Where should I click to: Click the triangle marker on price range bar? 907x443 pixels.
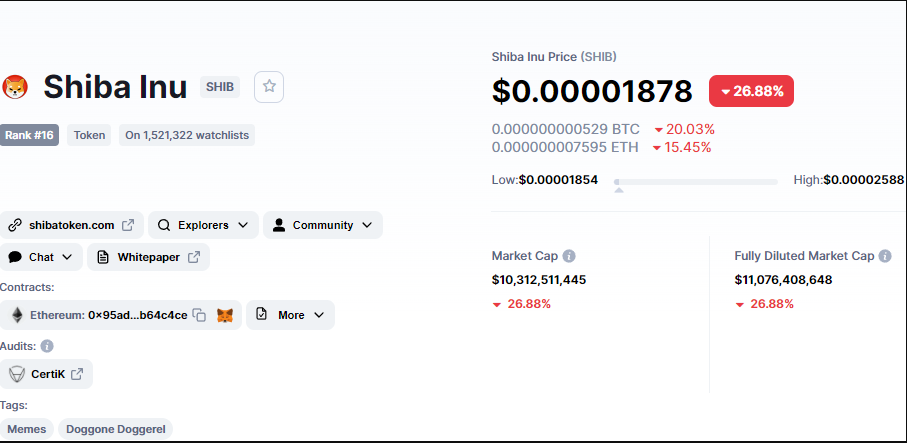pos(618,190)
